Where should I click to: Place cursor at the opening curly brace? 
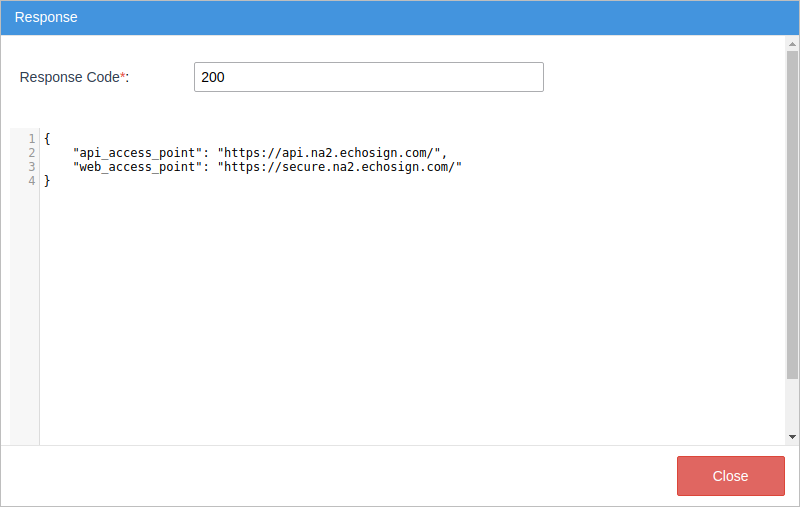pos(47,139)
